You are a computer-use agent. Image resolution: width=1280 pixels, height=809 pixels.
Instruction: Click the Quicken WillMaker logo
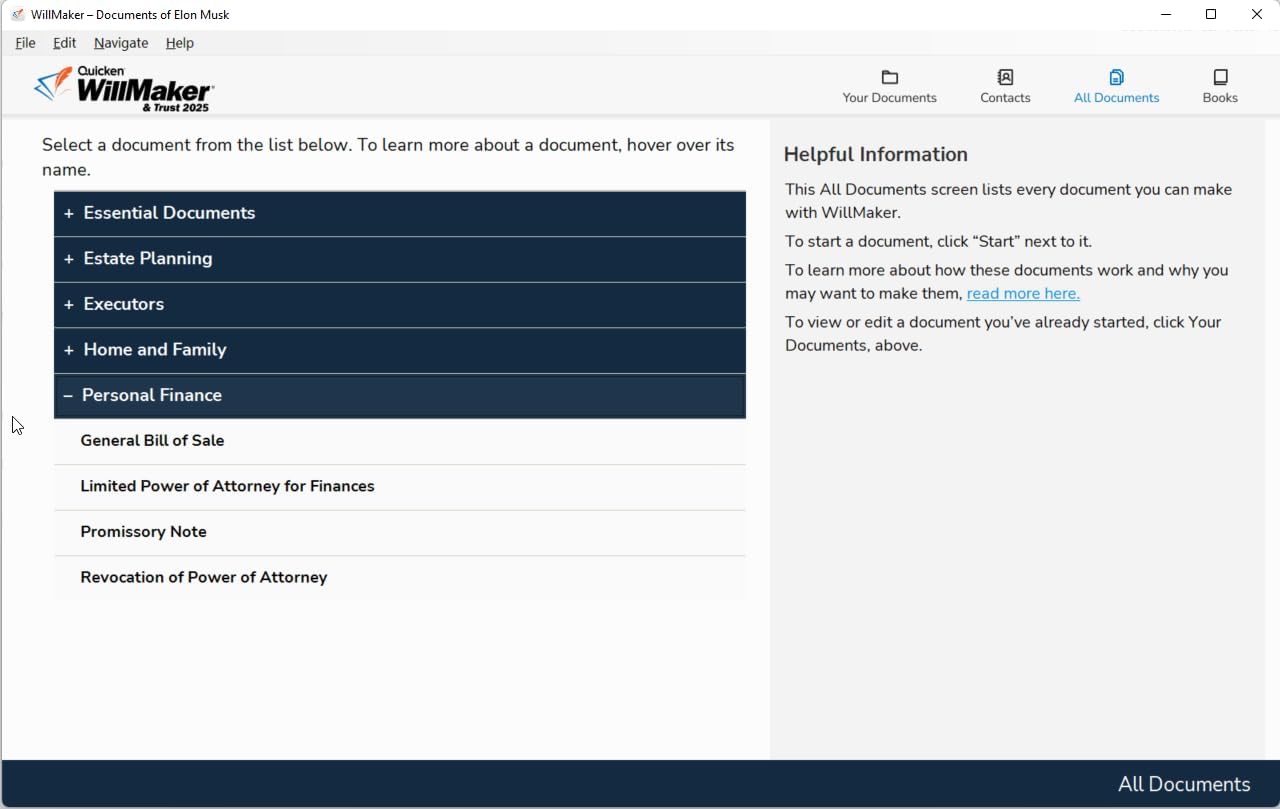tap(124, 88)
